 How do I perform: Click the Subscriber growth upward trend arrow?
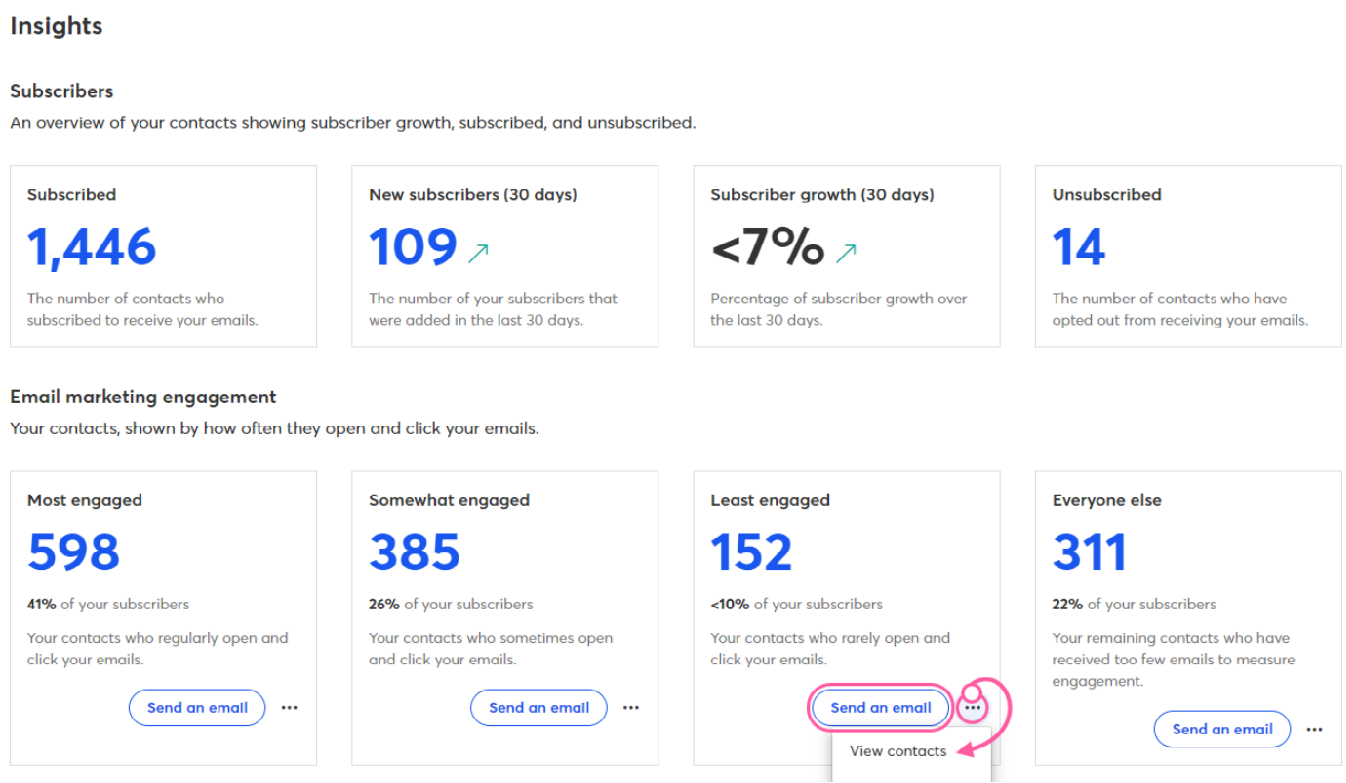[846, 252]
